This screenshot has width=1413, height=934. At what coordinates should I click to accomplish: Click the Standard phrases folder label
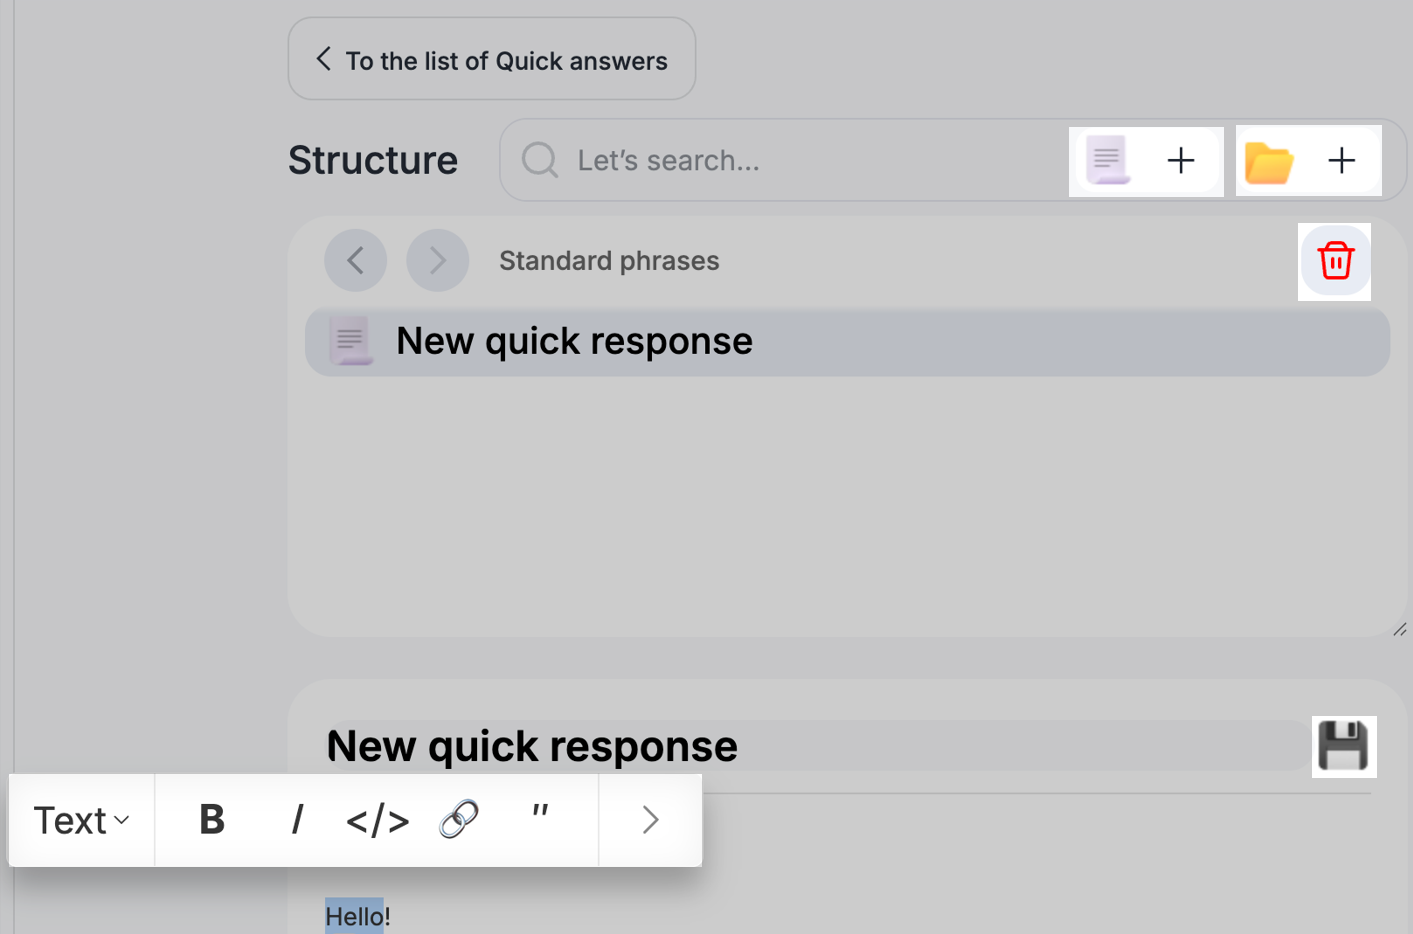point(609,261)
